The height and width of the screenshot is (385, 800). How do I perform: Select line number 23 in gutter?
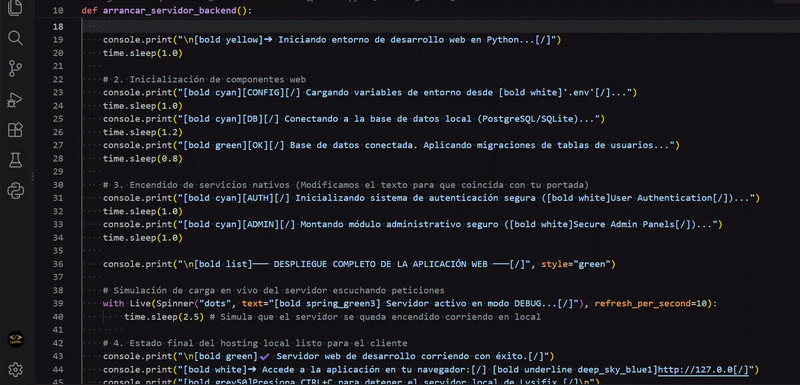tap(58, 93)
